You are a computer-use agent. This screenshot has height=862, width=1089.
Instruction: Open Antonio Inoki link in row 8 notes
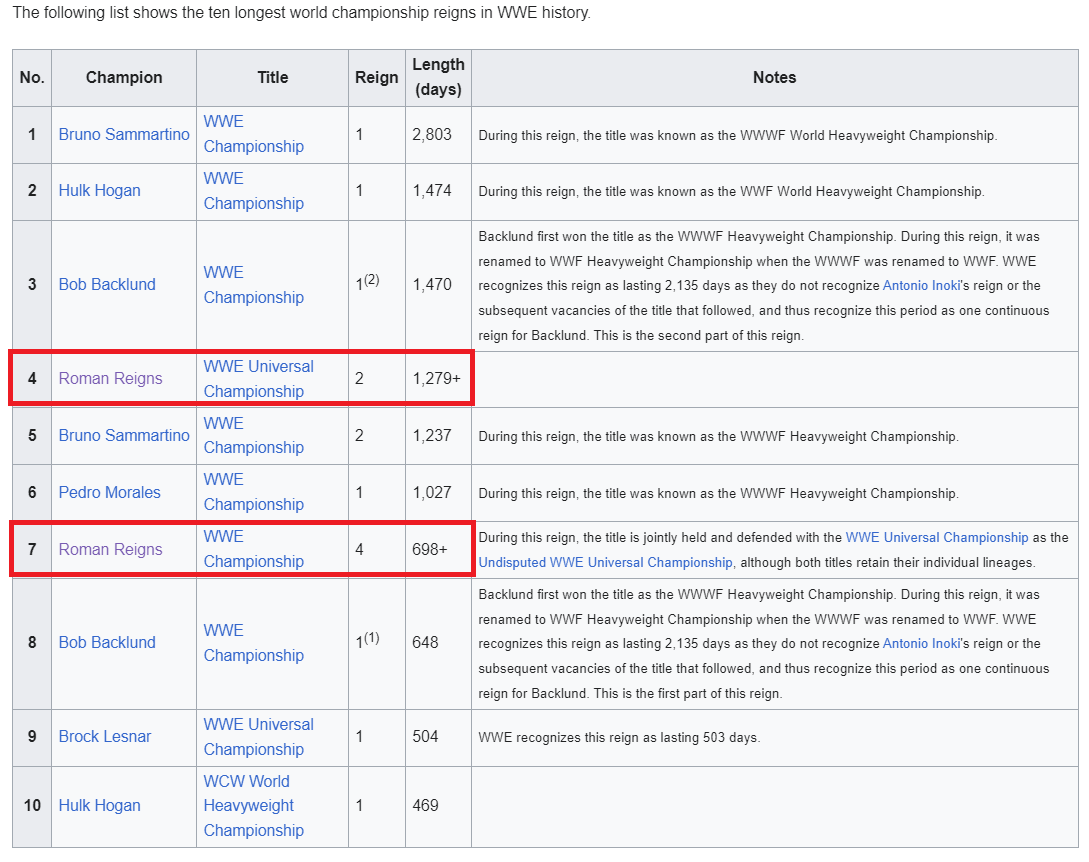(x=921, y=643)
